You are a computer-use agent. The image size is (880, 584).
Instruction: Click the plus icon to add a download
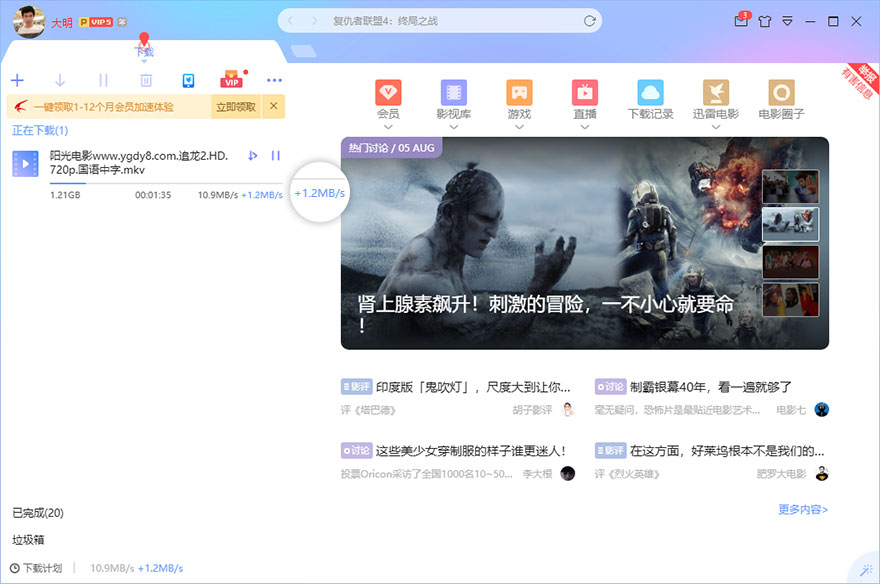(17, 80)
